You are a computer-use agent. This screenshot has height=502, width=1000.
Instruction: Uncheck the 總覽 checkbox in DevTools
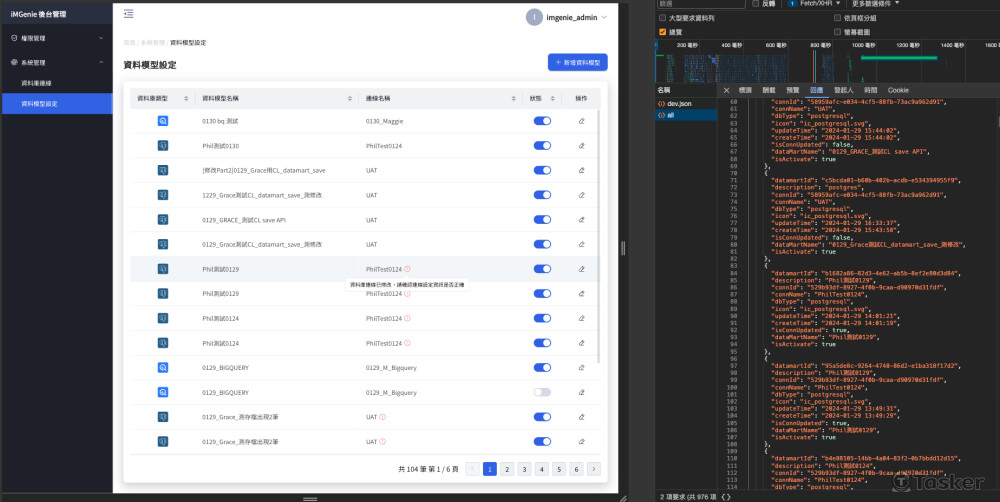[662, 32]
